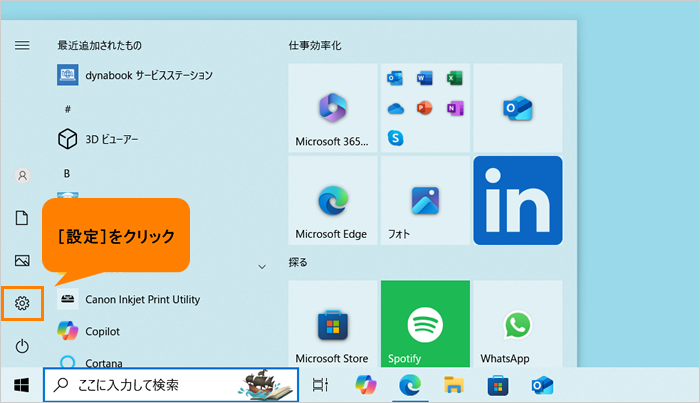
Task: Click the 仕事効率化 tile group header
Action: click(x=315, y=46)
